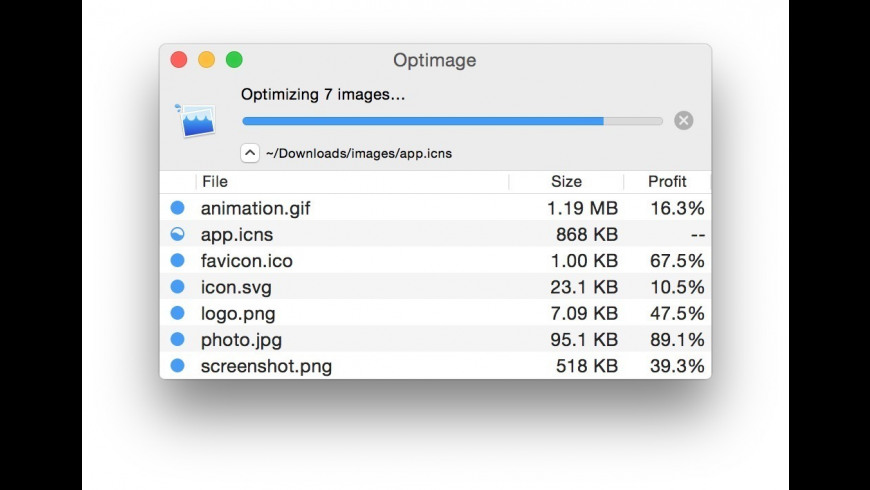Viewport: 870px width, 490px height.
Task: Click the status dot beside animation.gif
Action: 178,208
